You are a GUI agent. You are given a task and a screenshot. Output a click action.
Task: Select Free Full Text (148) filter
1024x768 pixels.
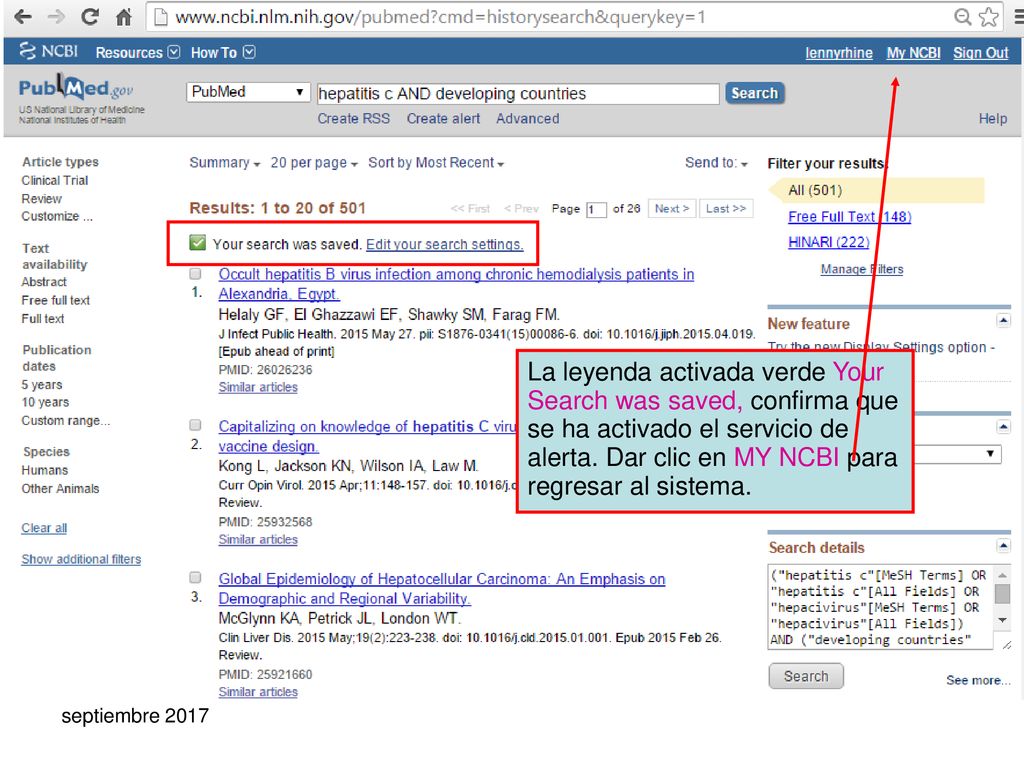(849, 216)
